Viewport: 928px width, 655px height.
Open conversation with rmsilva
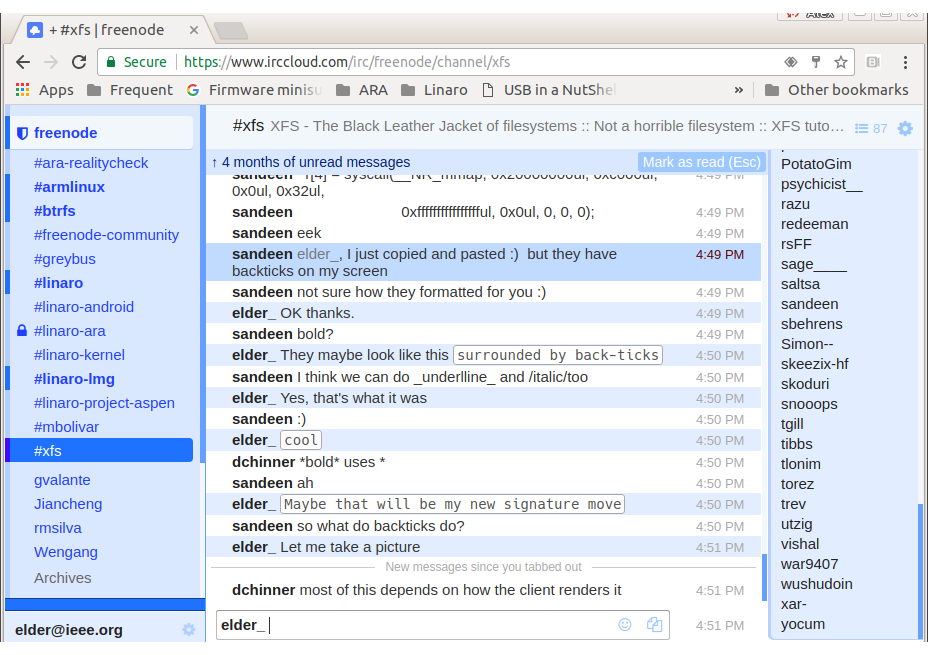click(x=57, y=528)
